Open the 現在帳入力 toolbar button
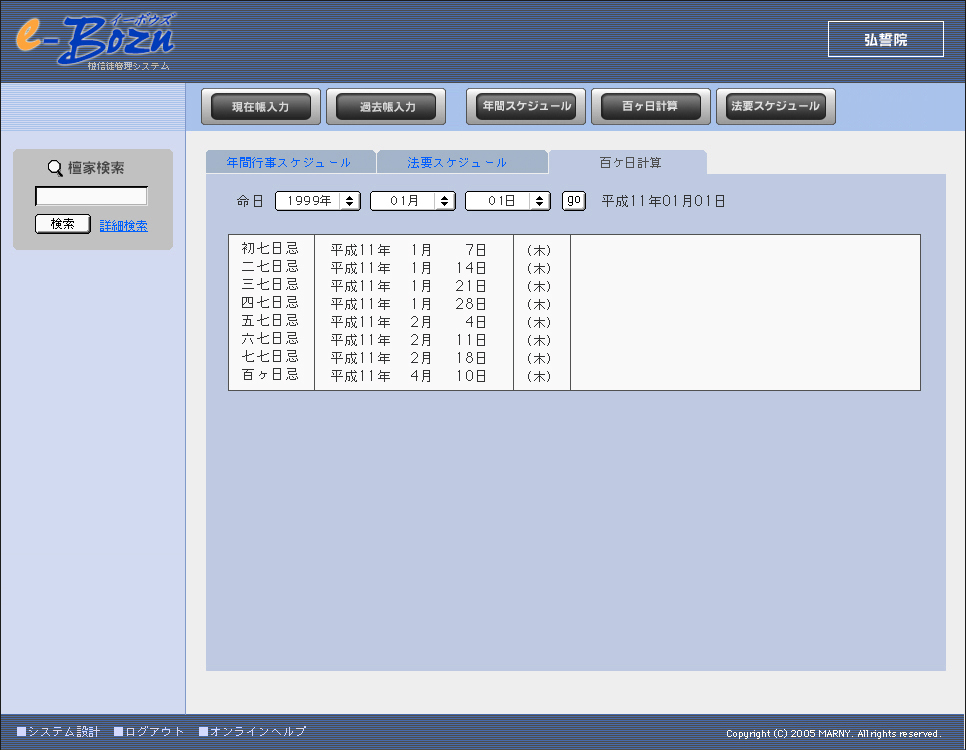 point(261,107)
